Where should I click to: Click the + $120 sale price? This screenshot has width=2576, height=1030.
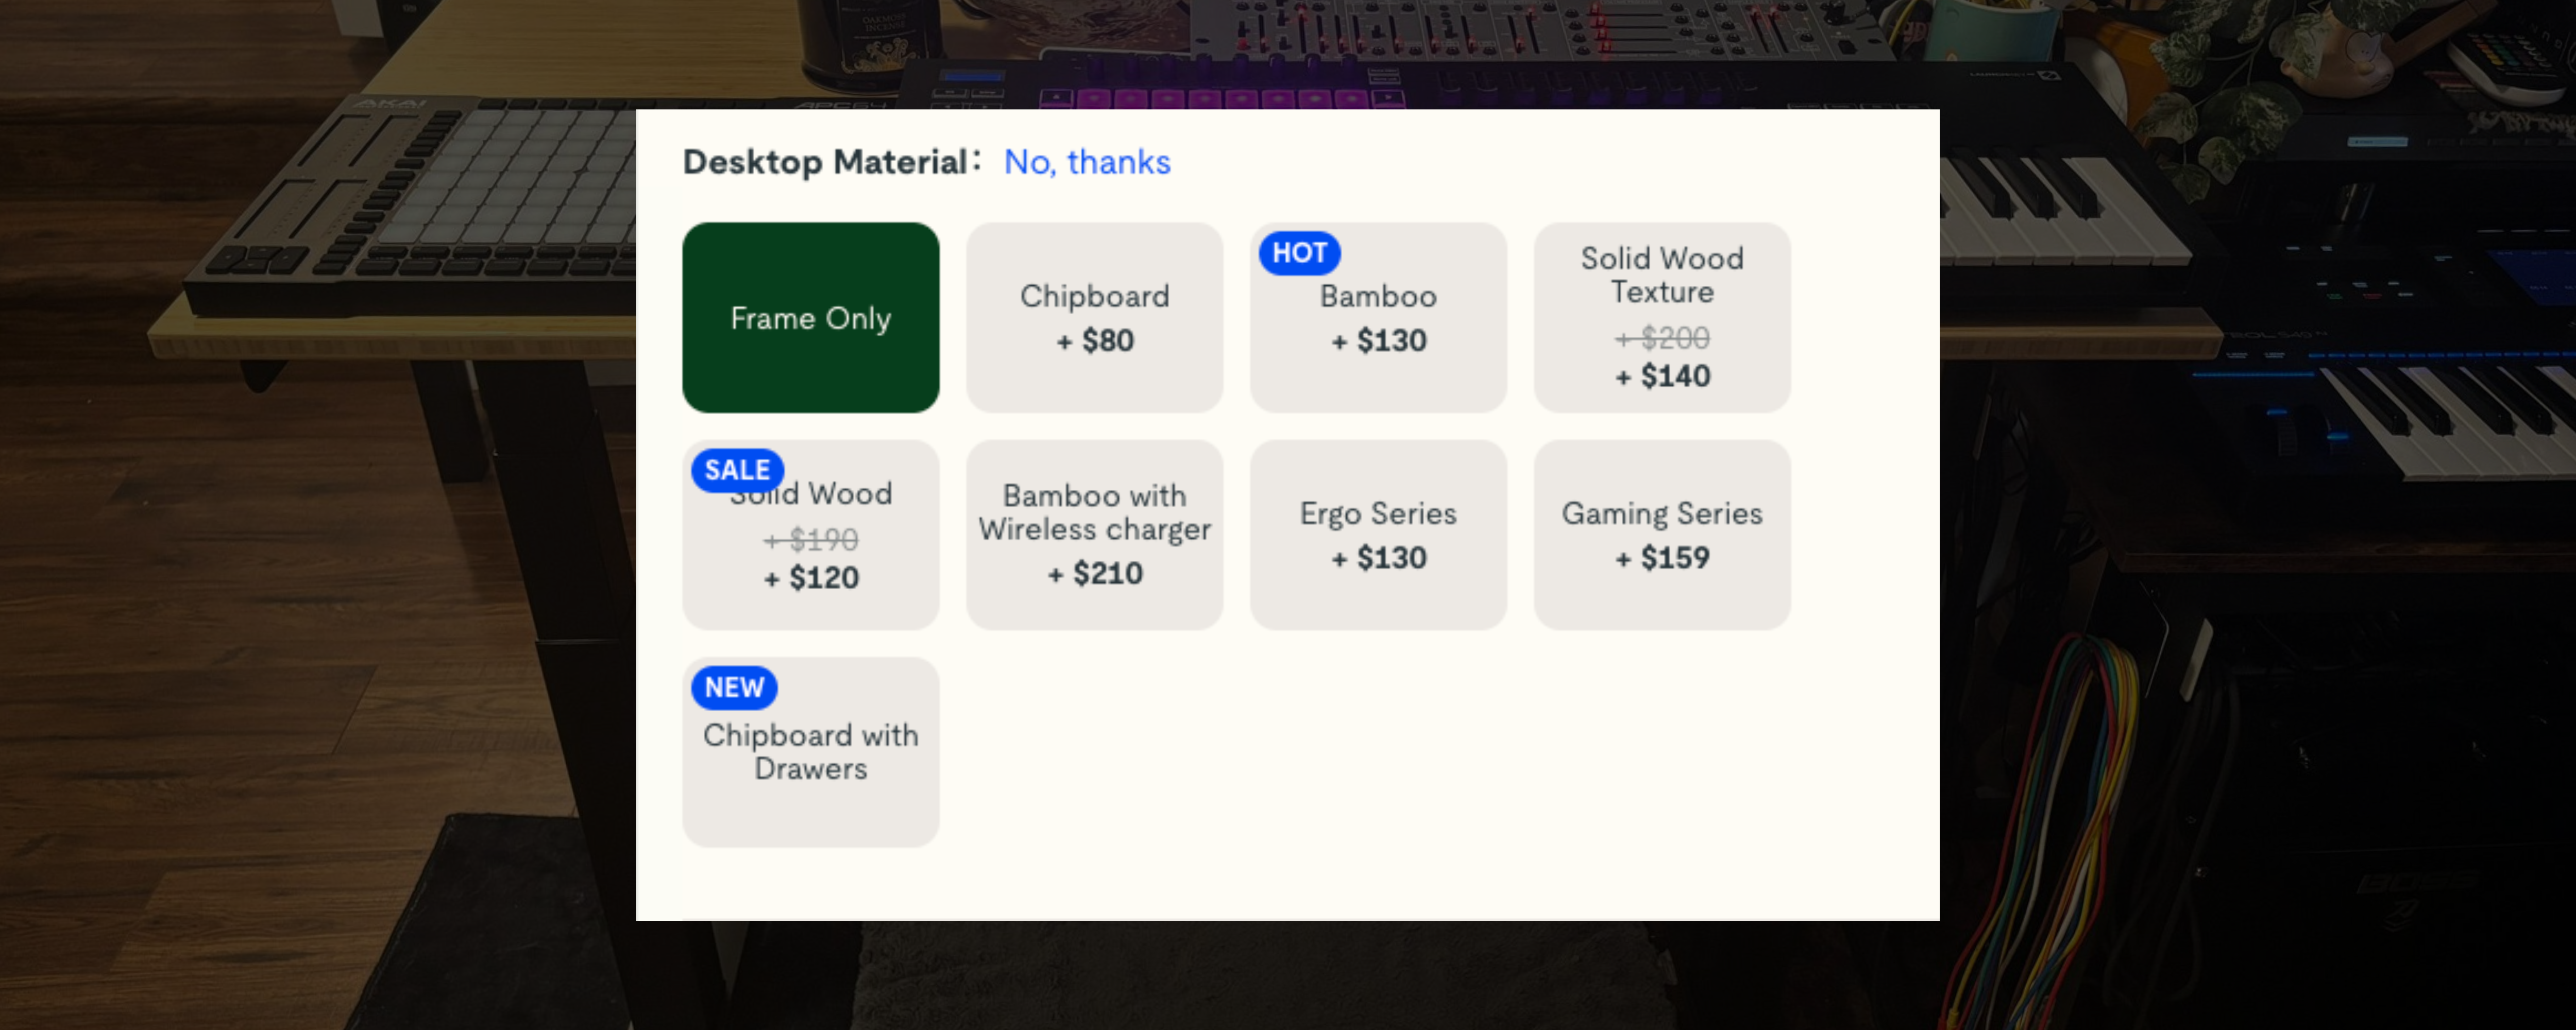click(810, 578)
